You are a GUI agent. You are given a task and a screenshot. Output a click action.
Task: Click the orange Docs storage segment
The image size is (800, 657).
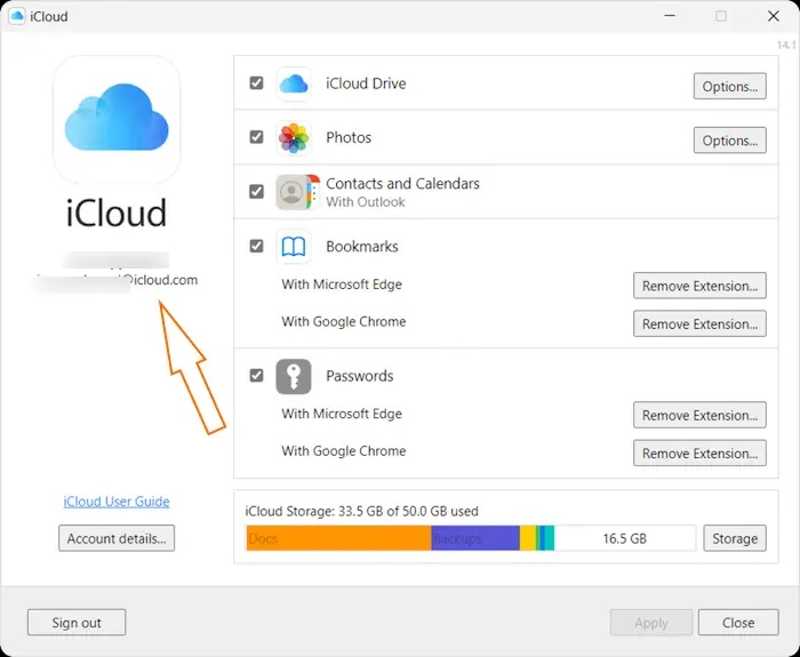[339, 539]
